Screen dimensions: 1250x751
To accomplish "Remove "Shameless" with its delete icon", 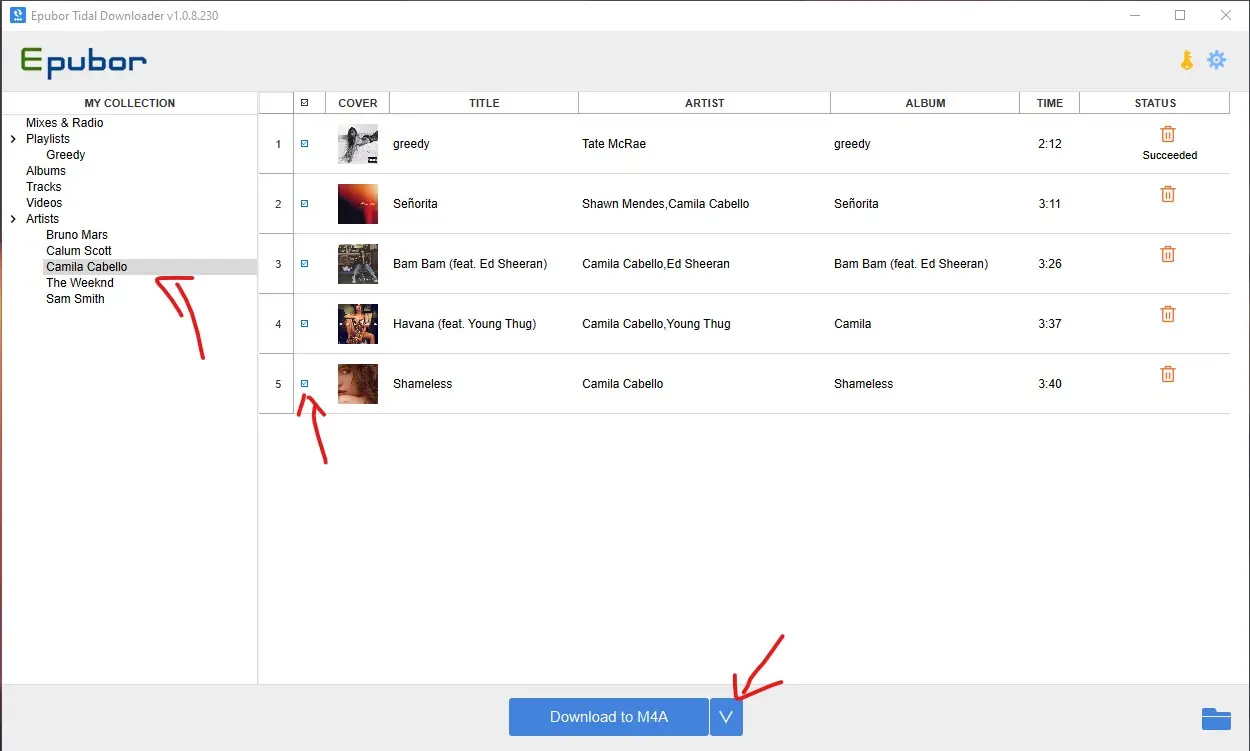I will tap(1167, 373).
